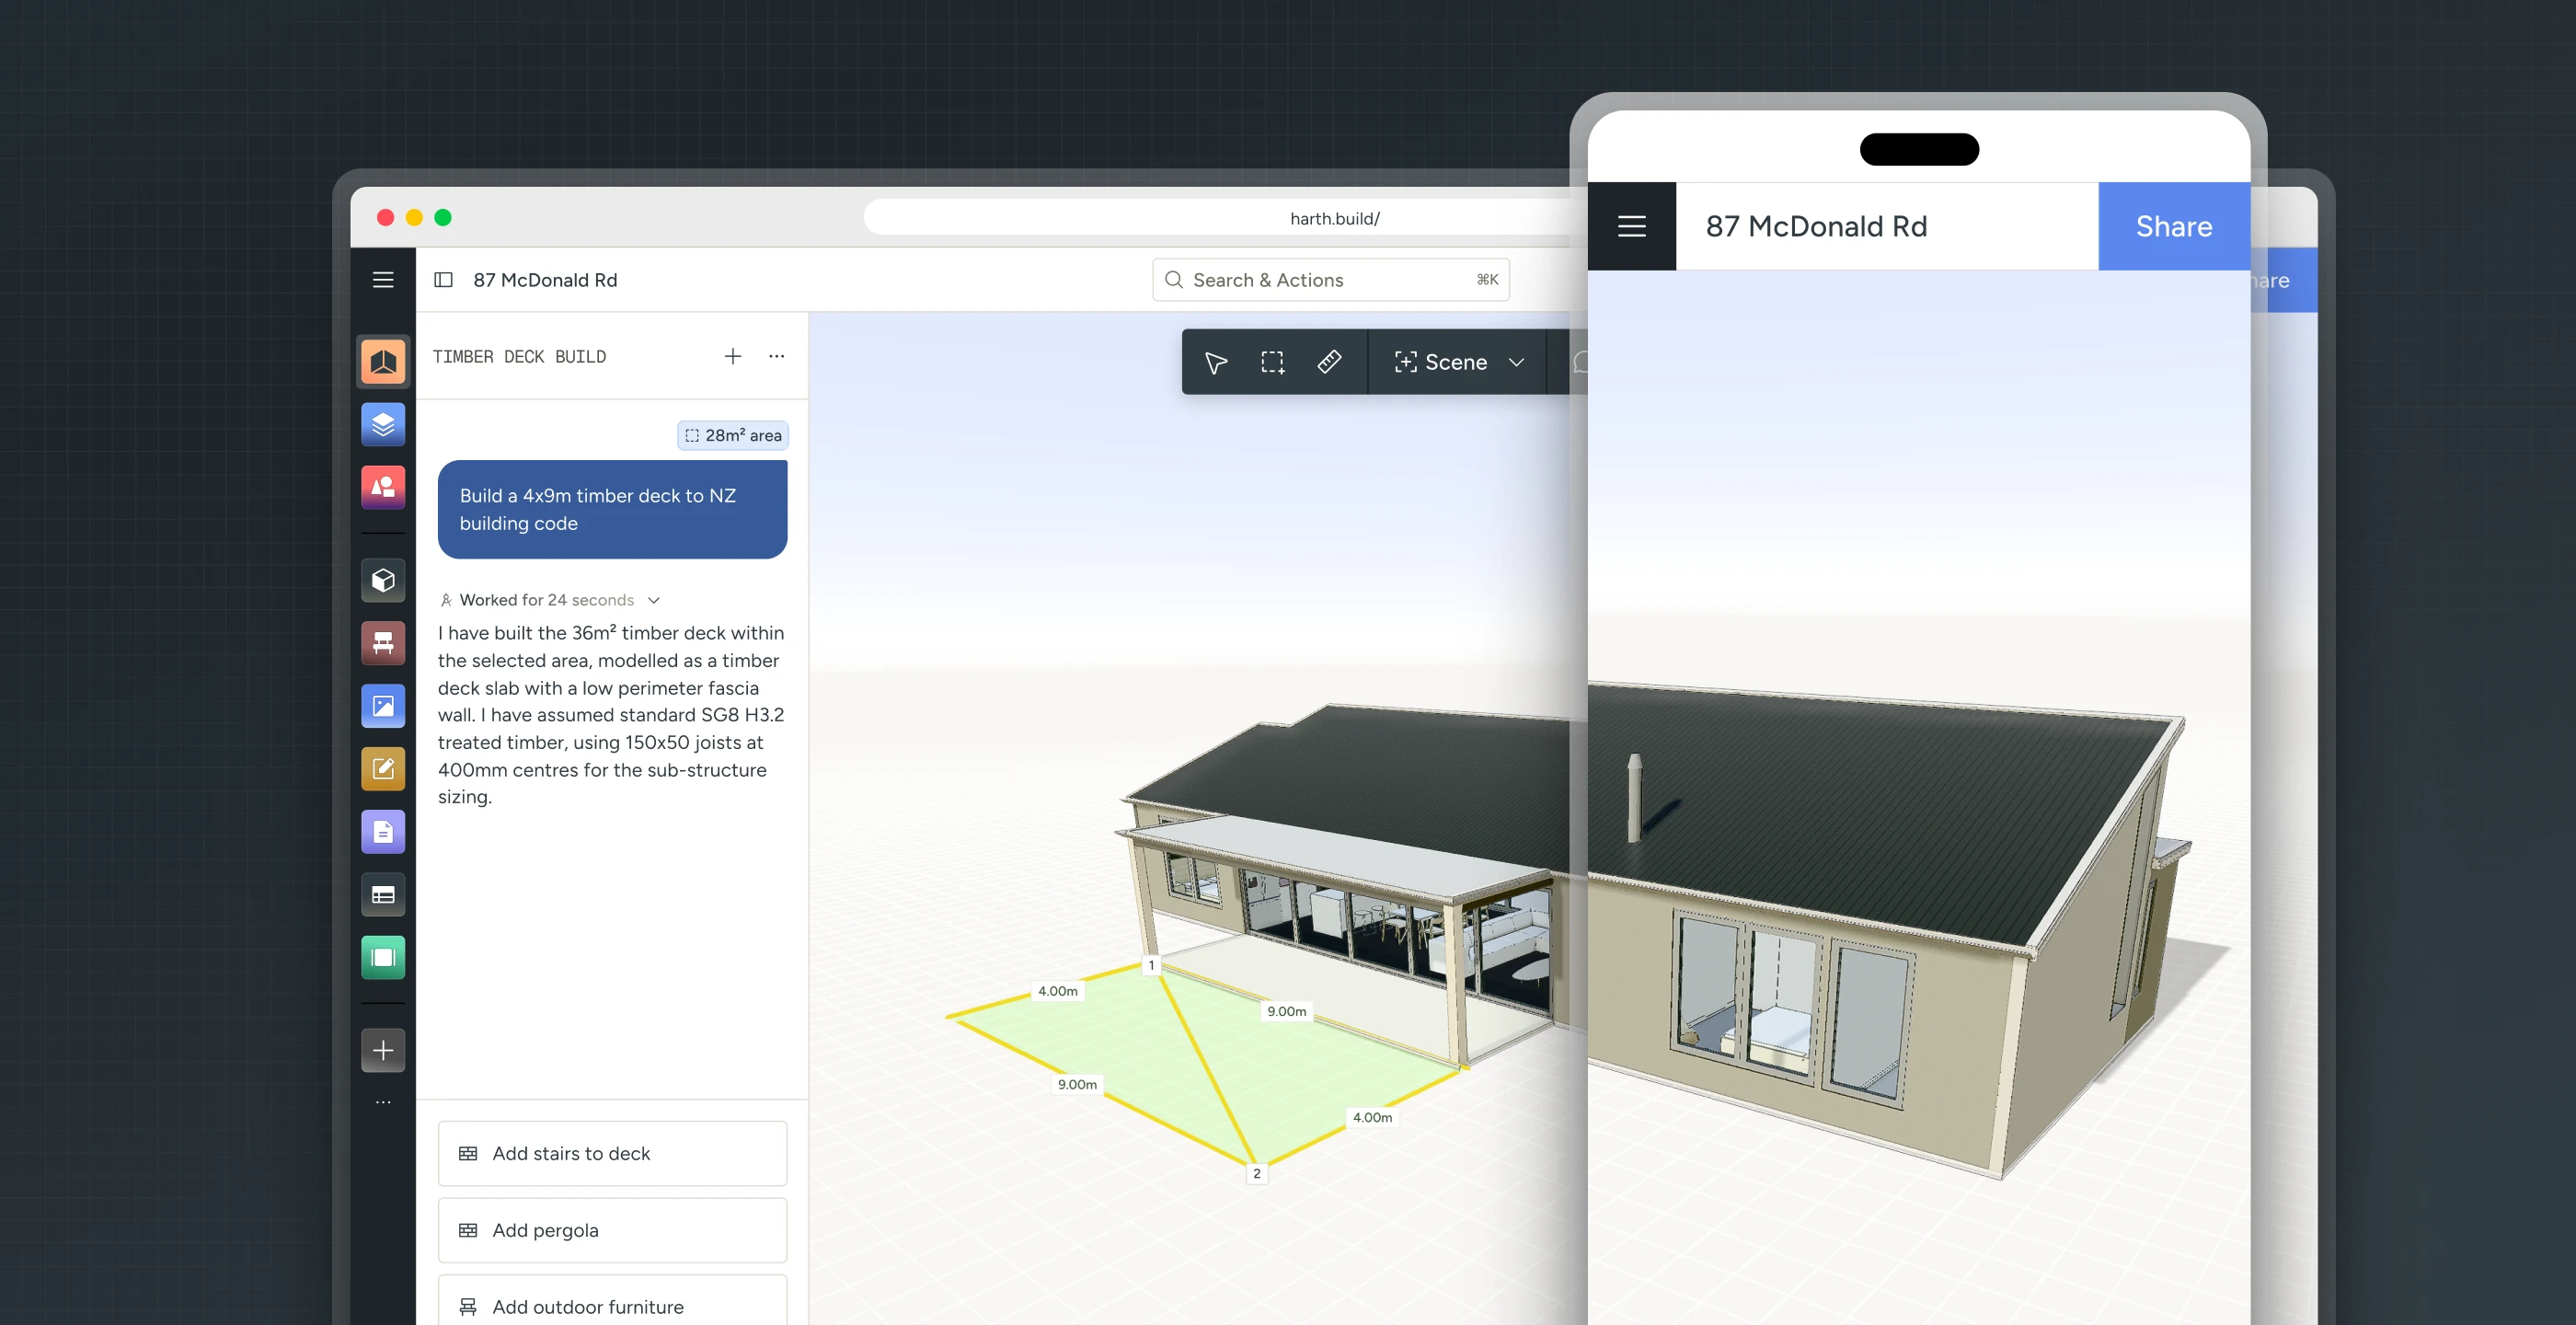This screenshot has height=1325, width=2576.
Task: Maximize the browser window with the green button
Action: pos(443,217)
